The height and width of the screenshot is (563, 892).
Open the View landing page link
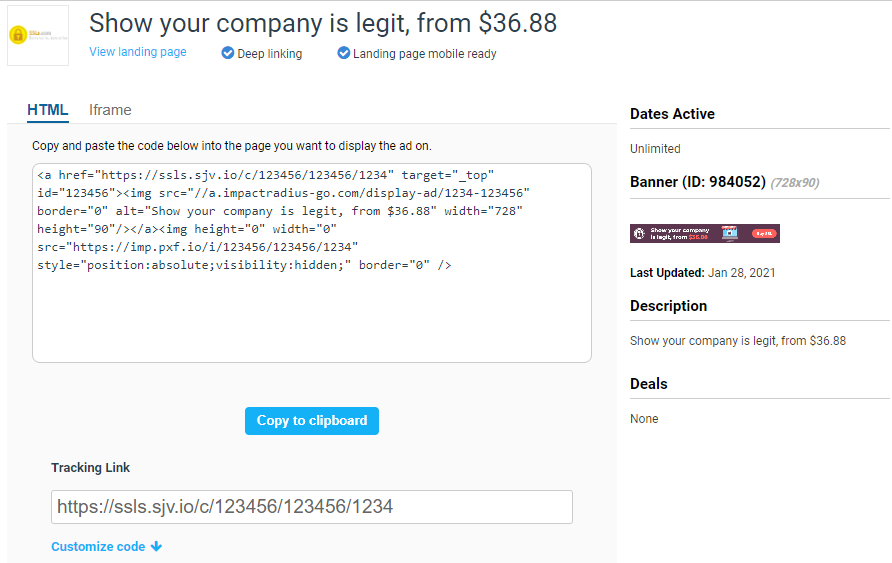[138, 52]
